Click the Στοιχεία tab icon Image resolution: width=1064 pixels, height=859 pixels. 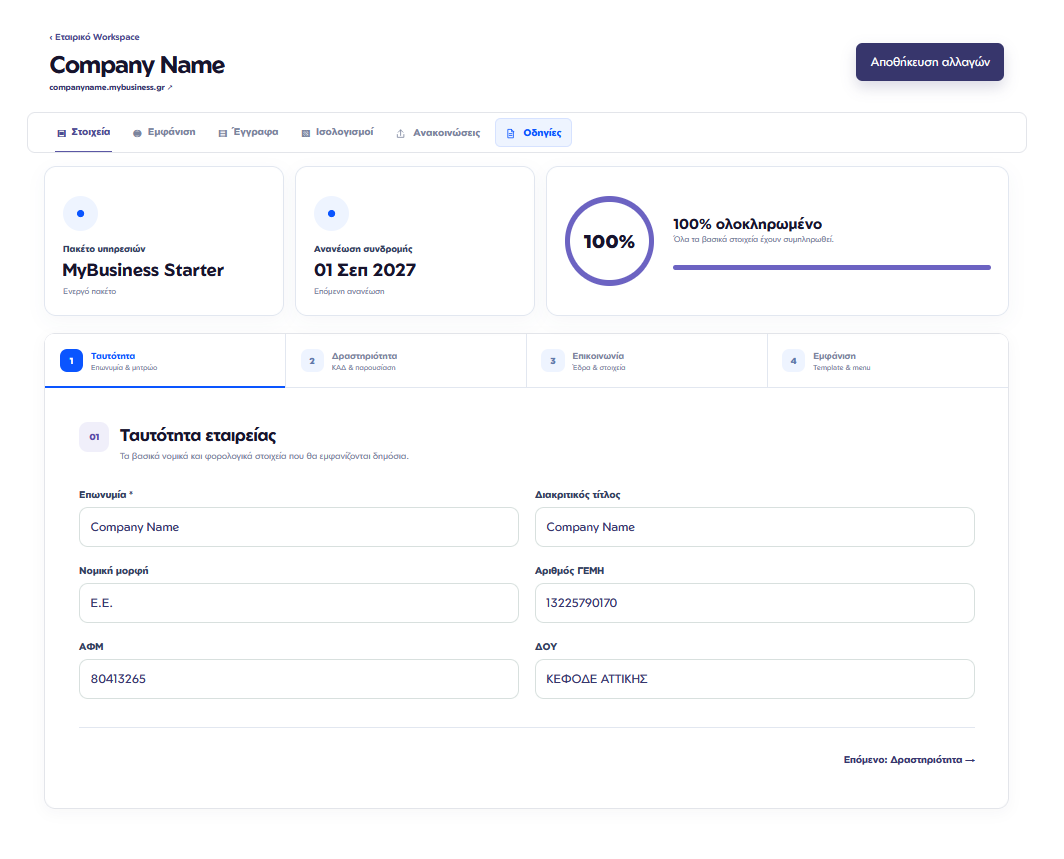click(x=62, y=133)
